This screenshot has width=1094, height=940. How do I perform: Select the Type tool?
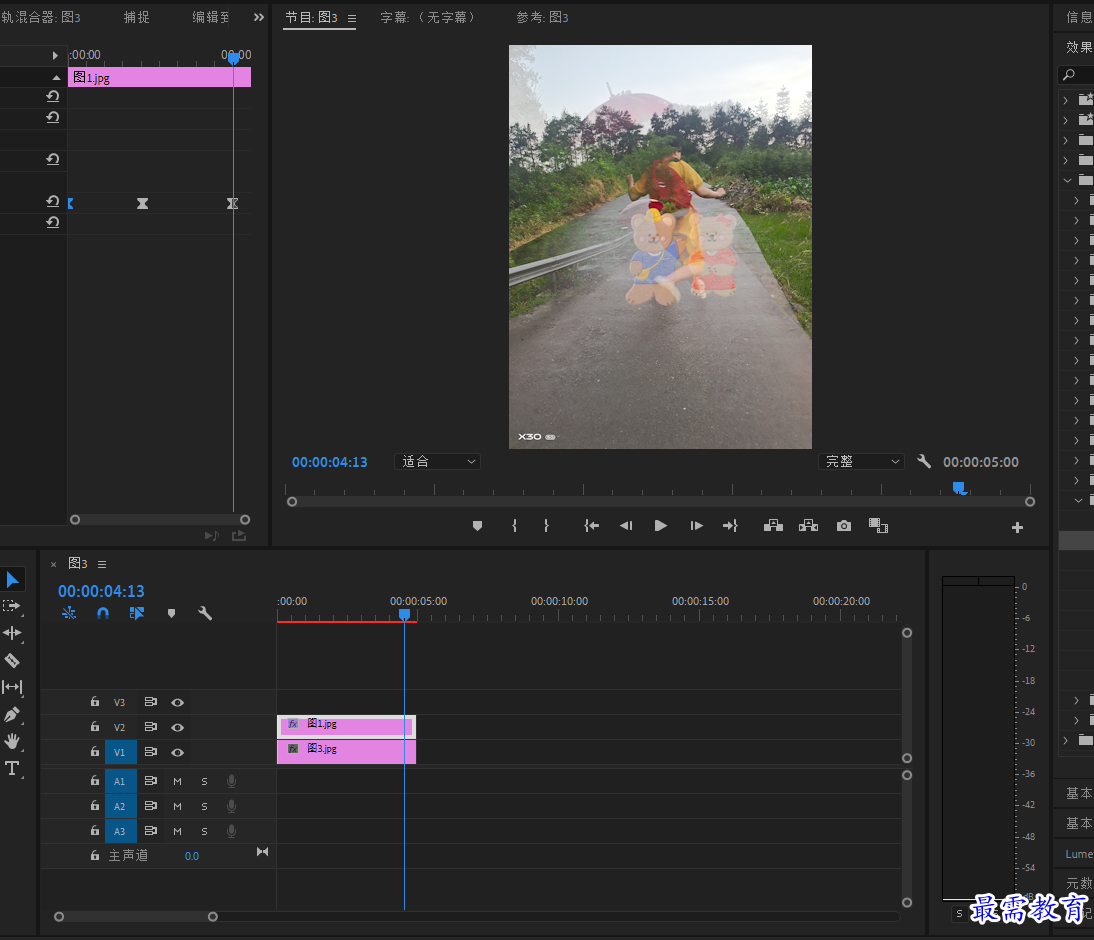12,768
